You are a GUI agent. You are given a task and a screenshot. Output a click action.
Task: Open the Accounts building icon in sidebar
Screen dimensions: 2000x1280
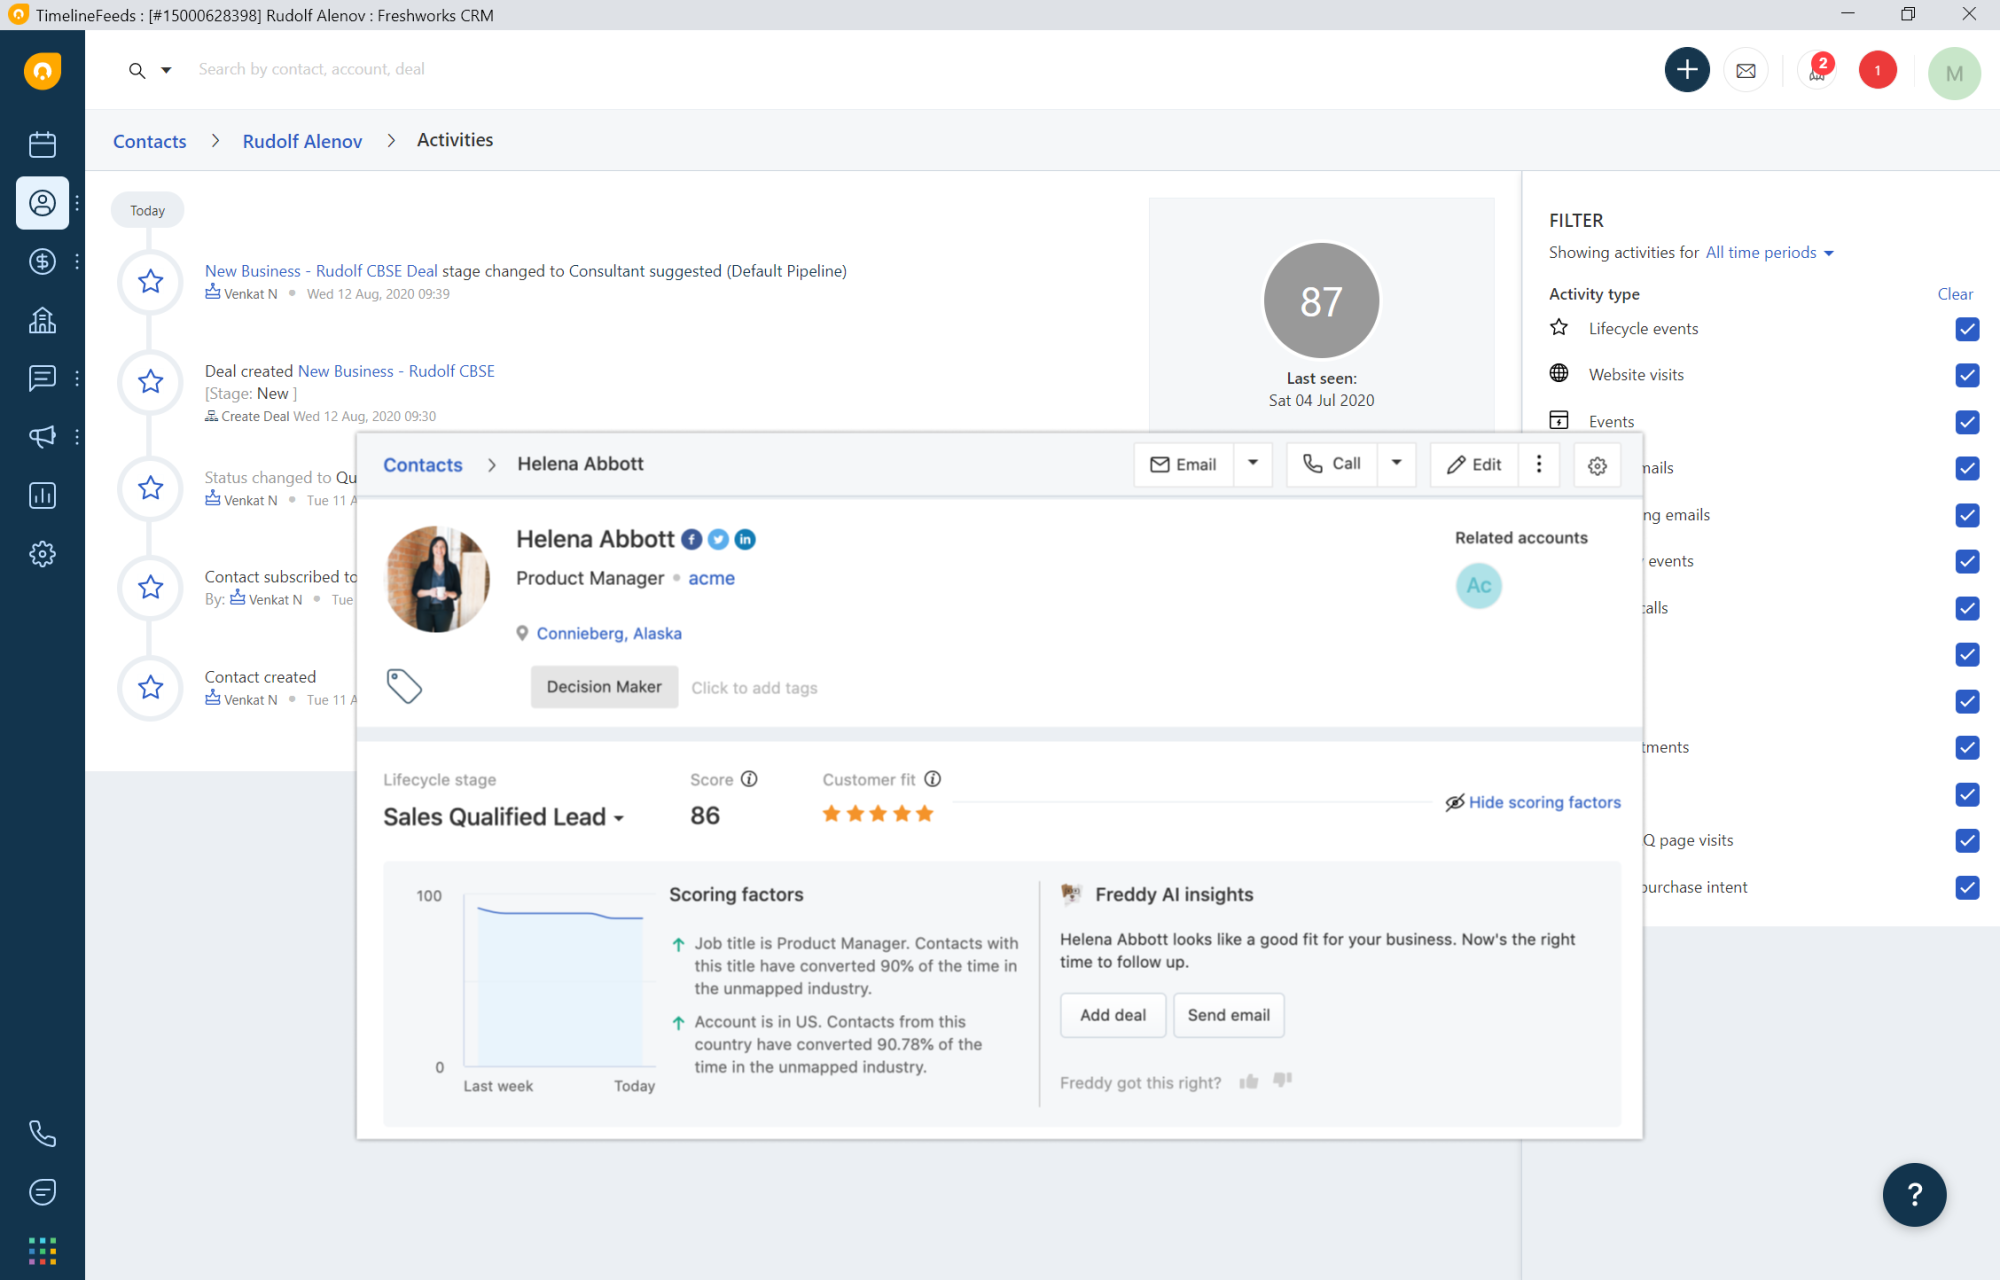pyautogui.click(x=42, y=319)
